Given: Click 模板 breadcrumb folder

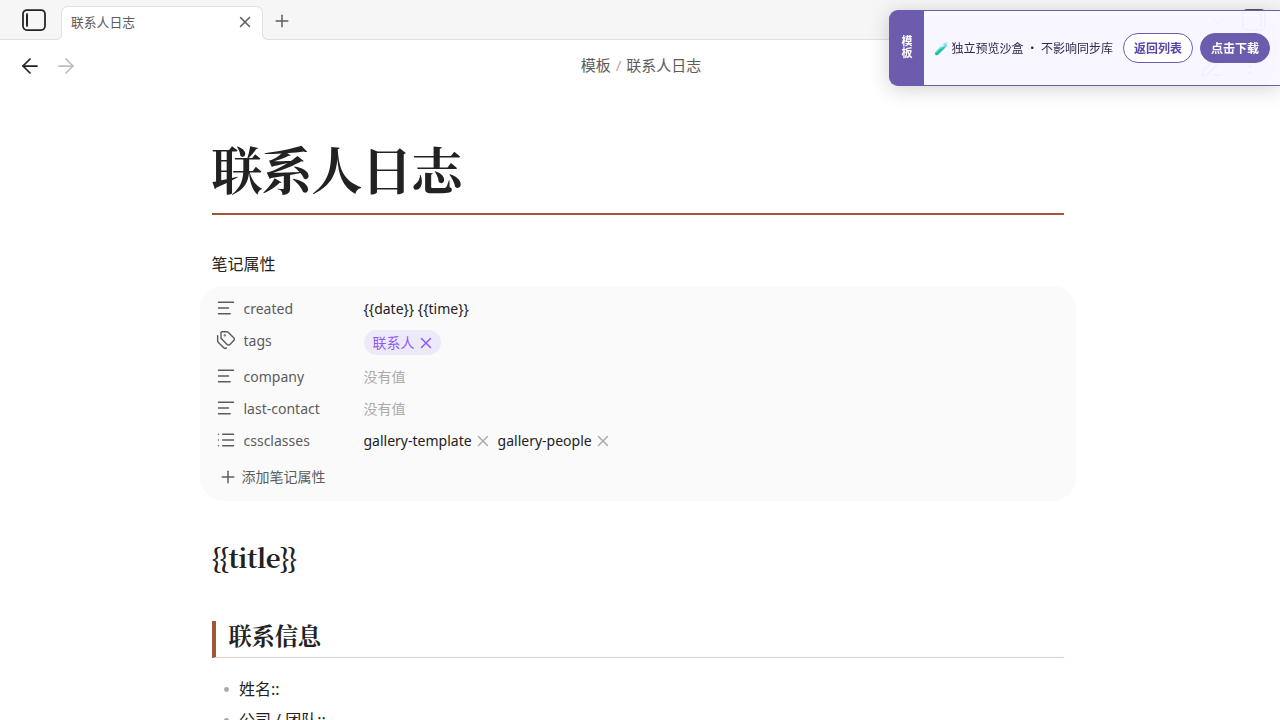Looking at the screenshot, I should [595, 66].
